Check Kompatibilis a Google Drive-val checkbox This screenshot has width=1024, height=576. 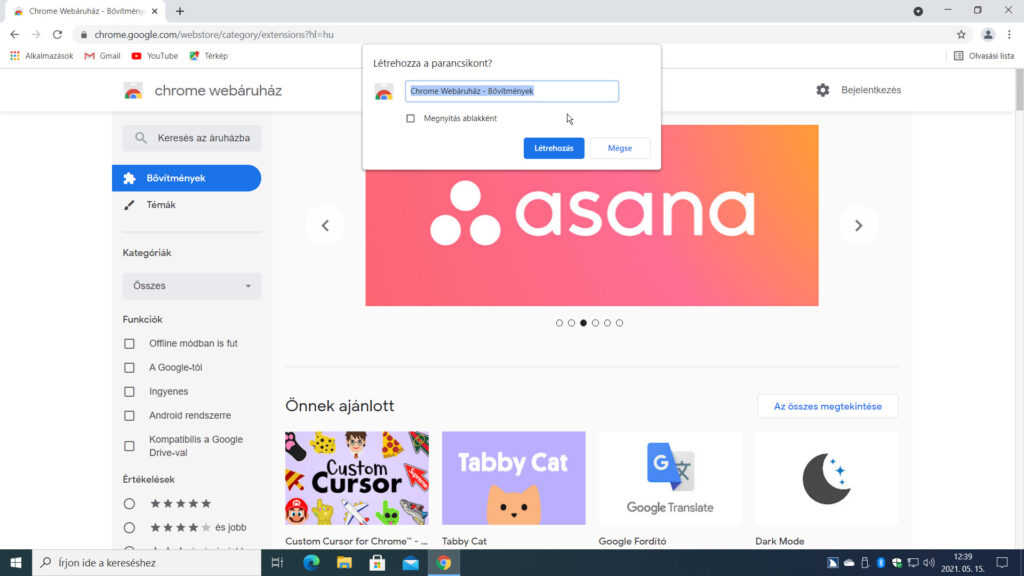point(129,446)
